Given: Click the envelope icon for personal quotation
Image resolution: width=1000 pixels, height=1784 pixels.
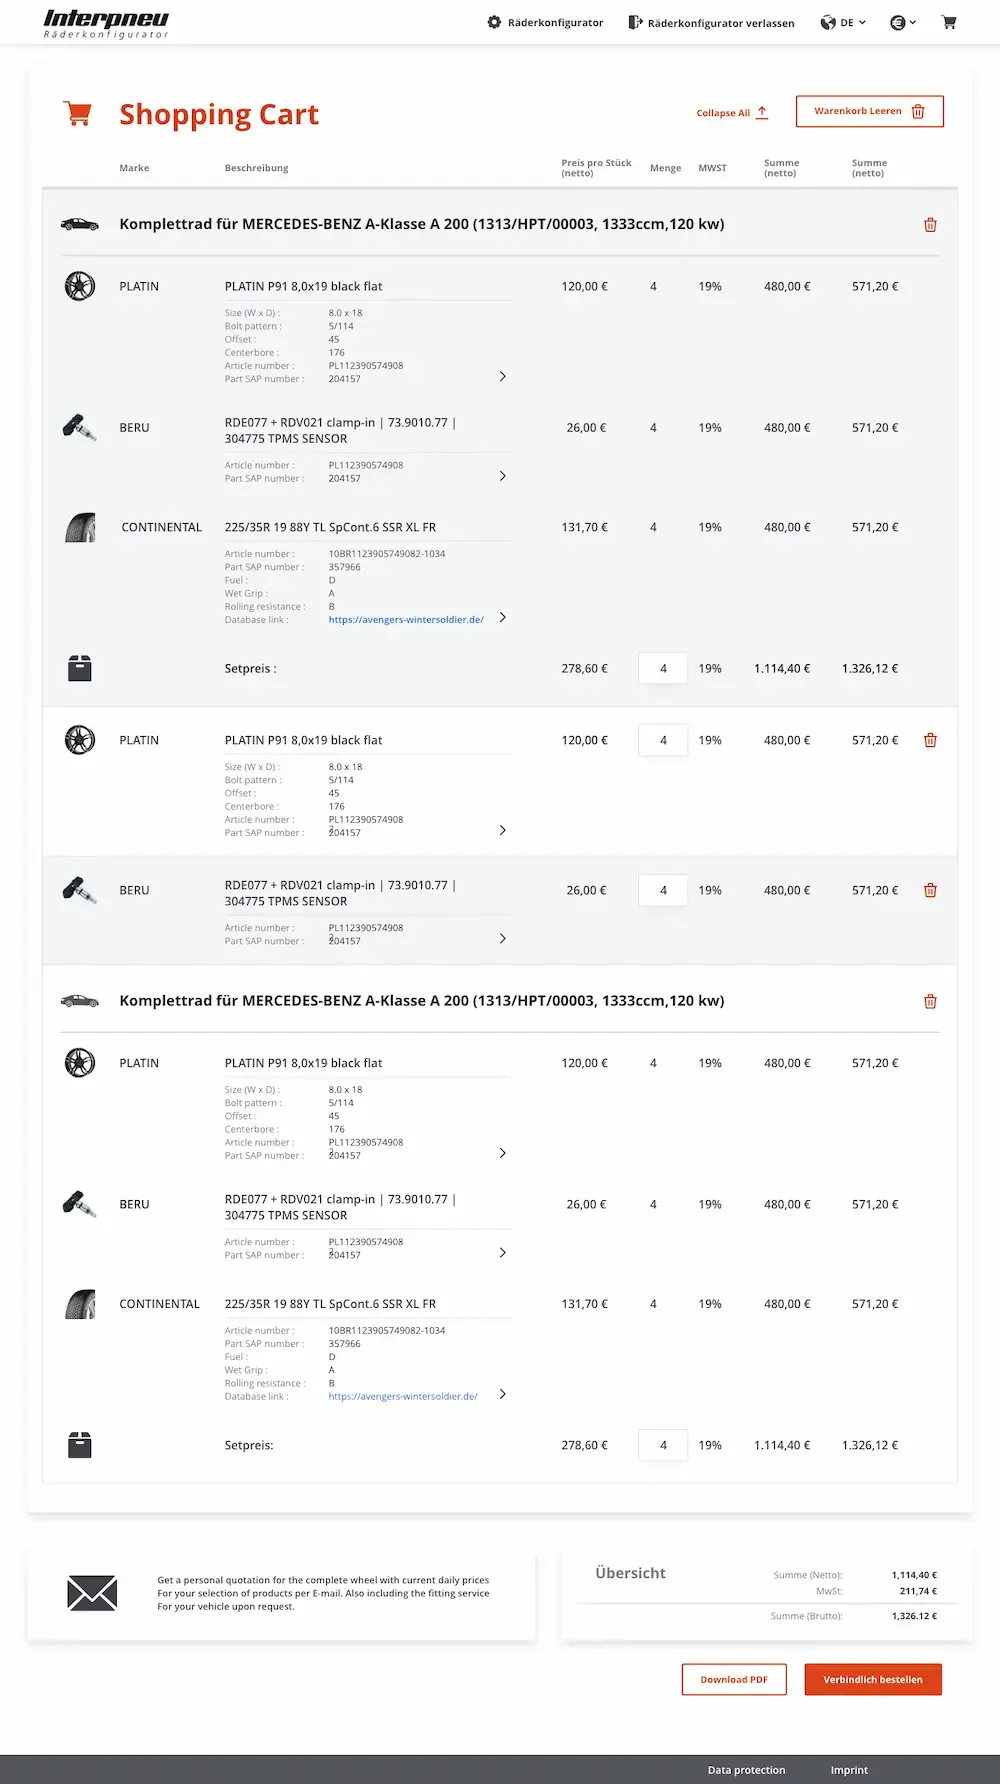Looking at the screenshot, I should coord(92,1593).
